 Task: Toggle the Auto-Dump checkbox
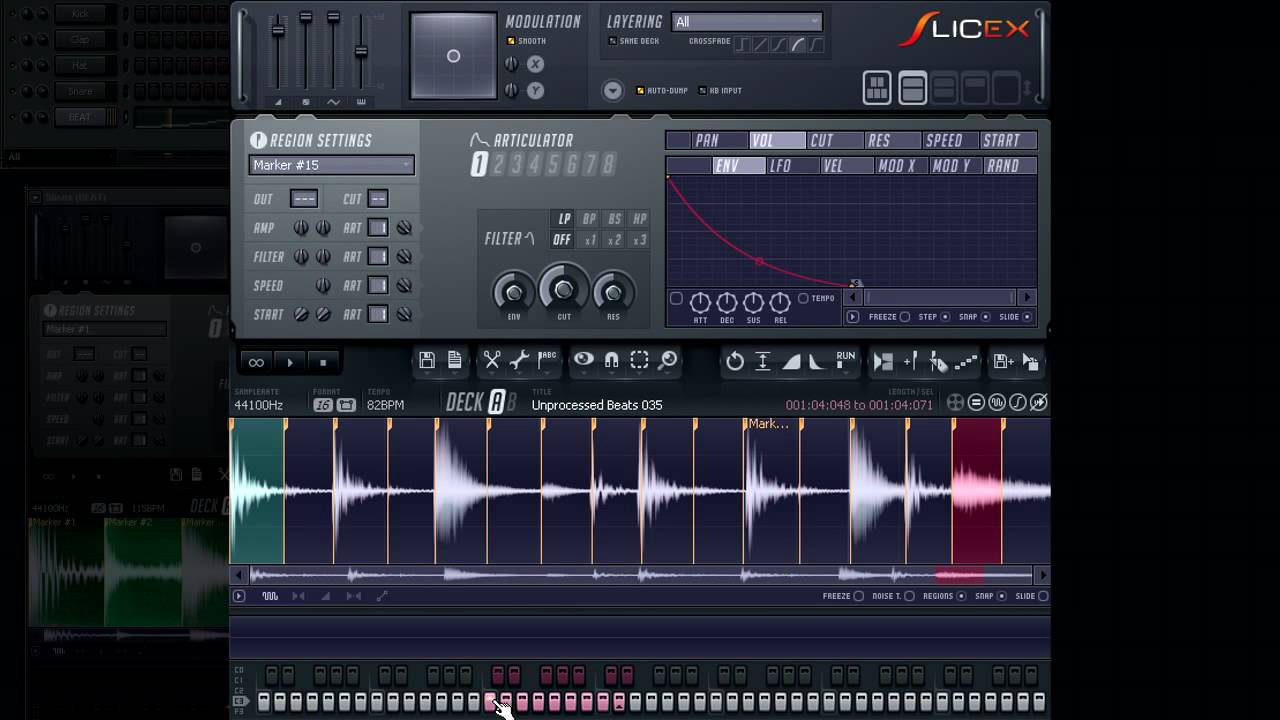(x=640, y=91)
